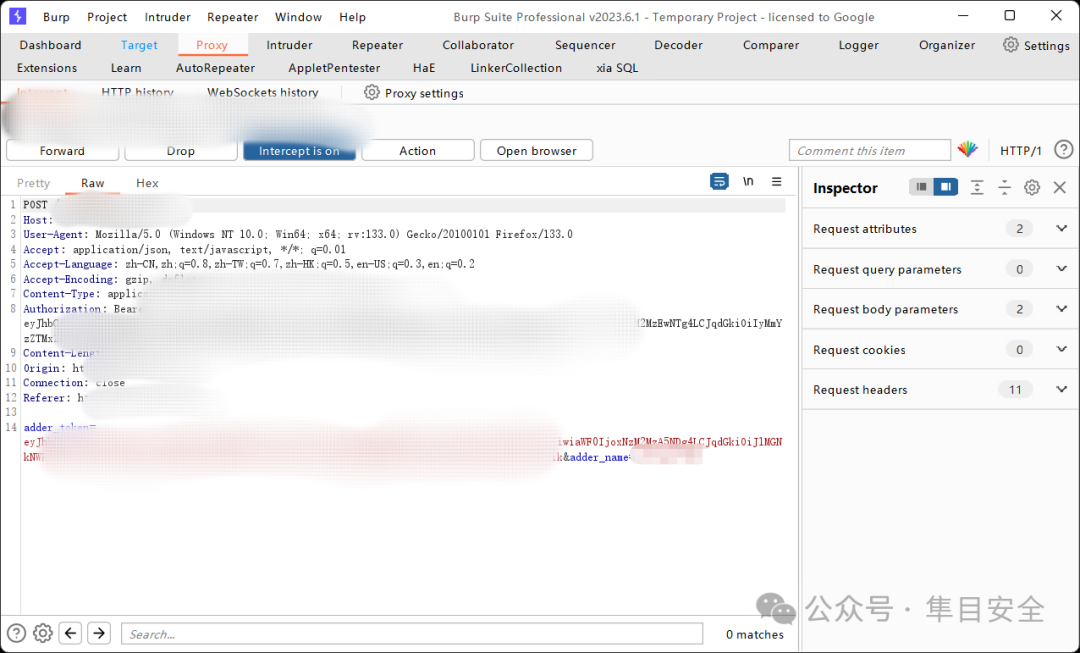The width and height of the screenshot is (1080, 653).
Task: Click the User-Agent header line
Action: click(x=298, y=234)
